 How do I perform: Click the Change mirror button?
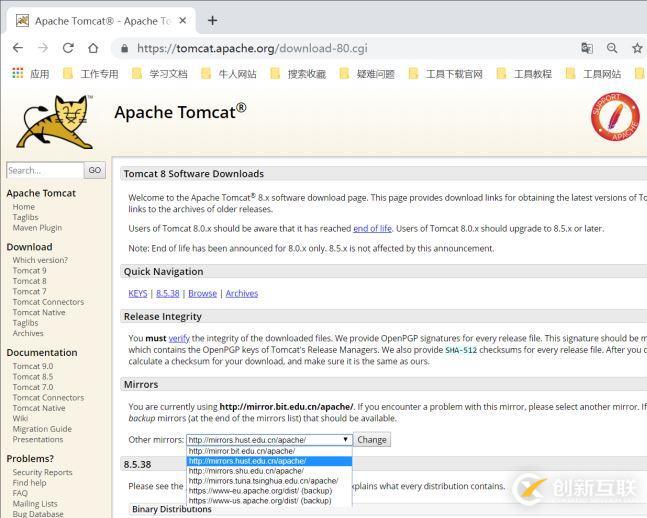click(372, 440)
